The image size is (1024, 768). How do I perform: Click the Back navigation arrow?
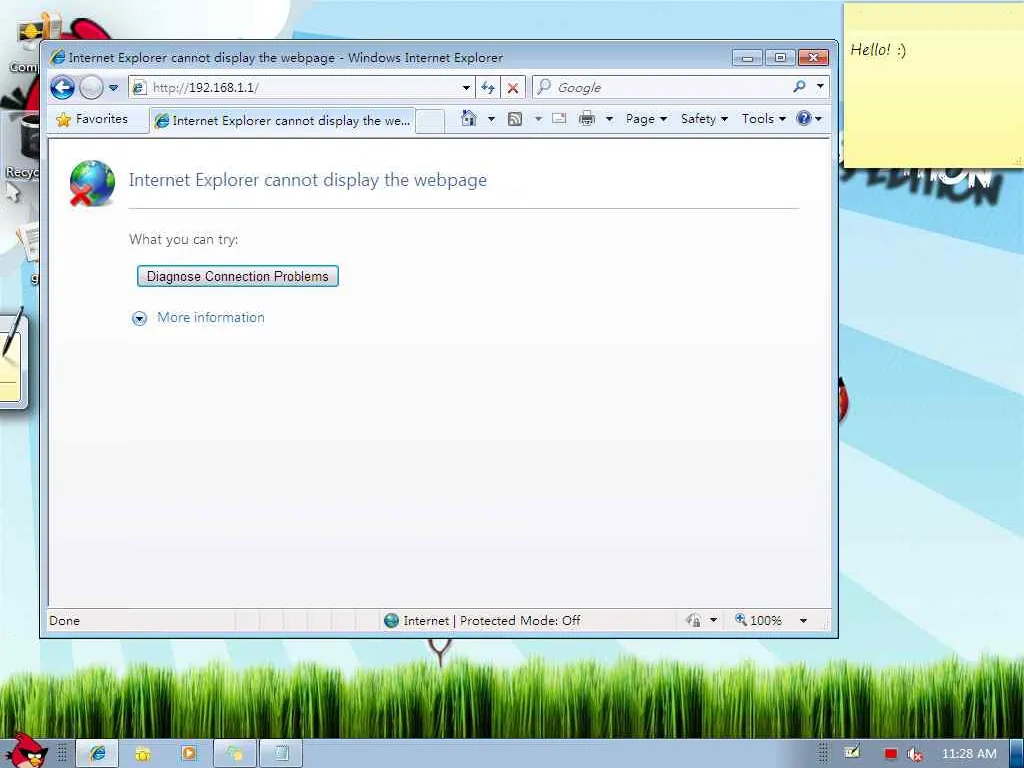point(63,88)
